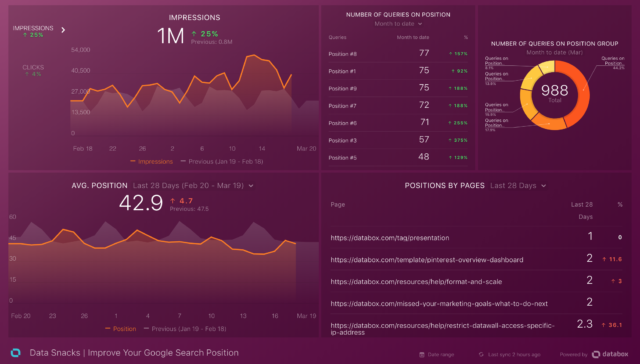Click the orange Position legend marker
Viewport: 640px width, 364px height.
(x=107, y=328)
